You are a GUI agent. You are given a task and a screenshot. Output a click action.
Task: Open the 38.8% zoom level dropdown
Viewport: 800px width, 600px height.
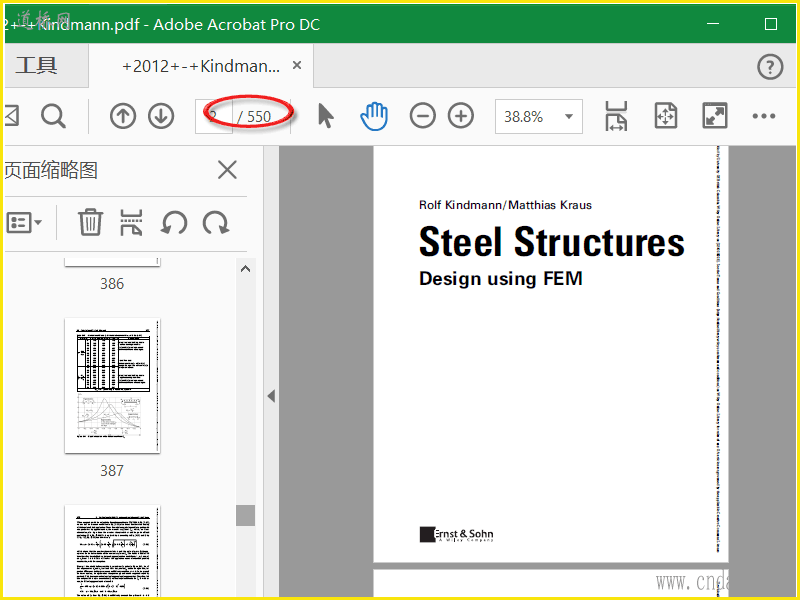pos(539,116)
